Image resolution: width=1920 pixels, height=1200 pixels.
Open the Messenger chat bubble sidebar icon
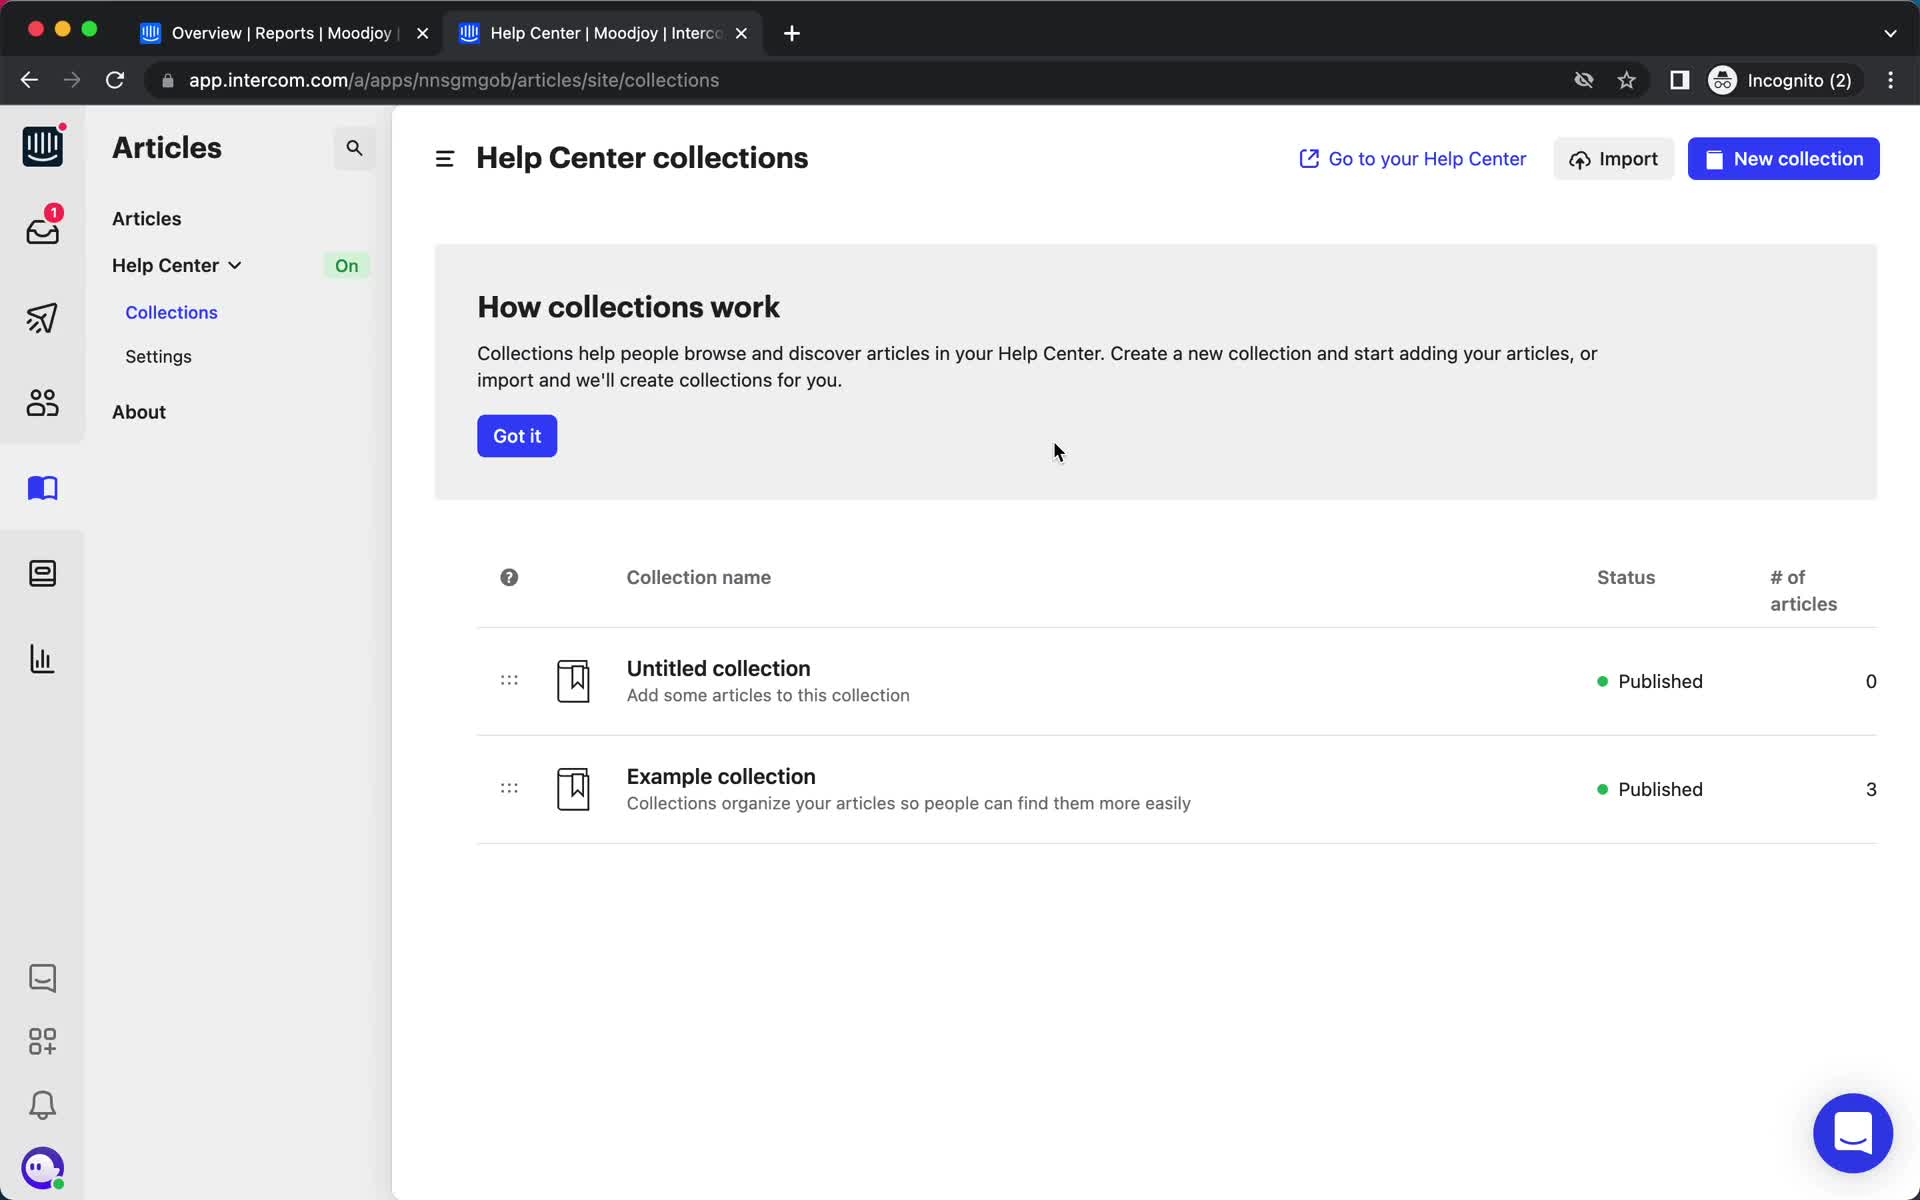pos(42,978)
